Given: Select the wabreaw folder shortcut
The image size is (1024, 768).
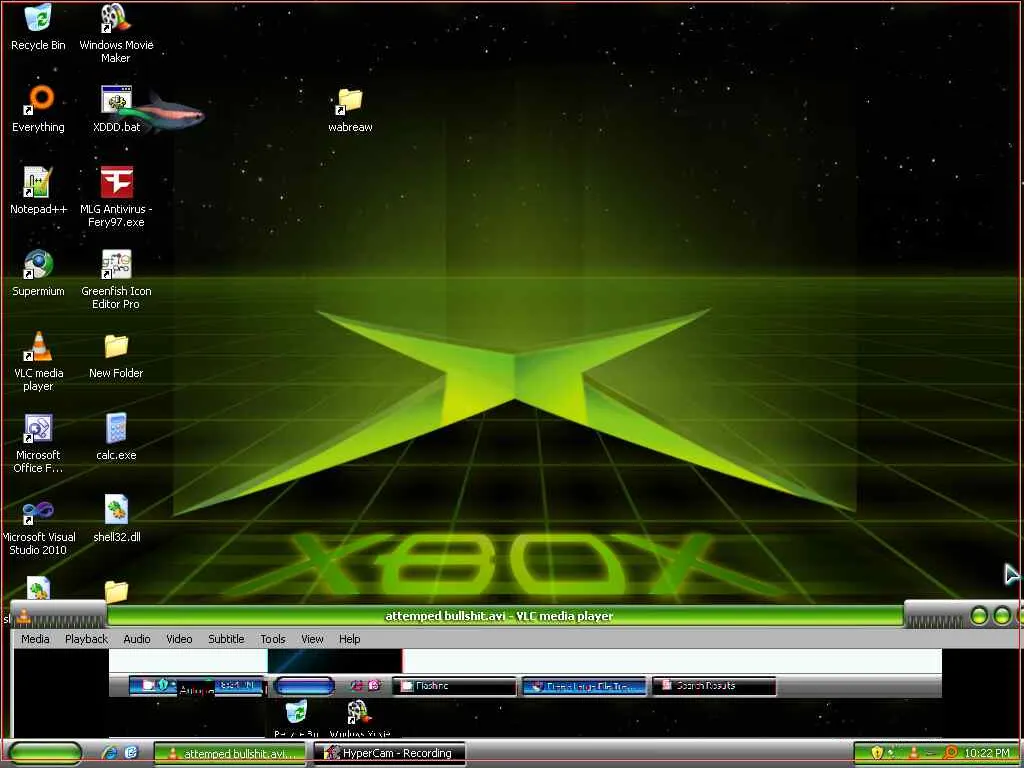Looking at the screenshot, I should click(x=350, y=110).
